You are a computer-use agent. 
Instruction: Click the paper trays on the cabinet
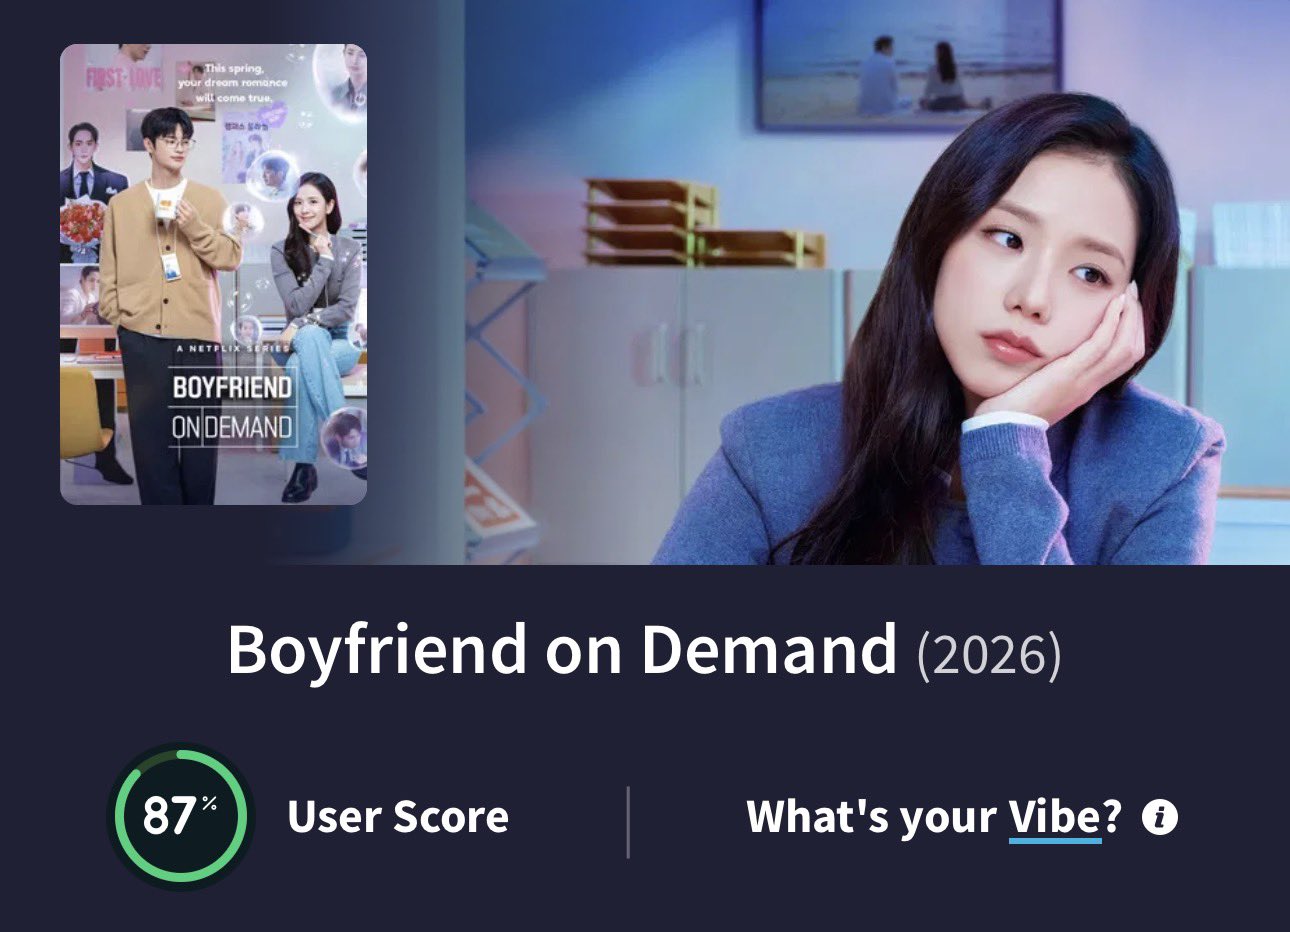[x=700, y=223]
